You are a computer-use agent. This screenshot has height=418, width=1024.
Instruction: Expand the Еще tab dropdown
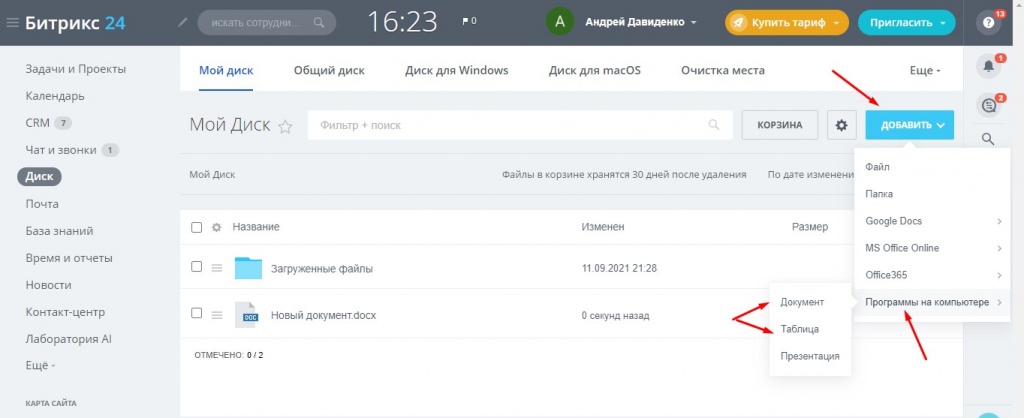[x=925, y=71]
